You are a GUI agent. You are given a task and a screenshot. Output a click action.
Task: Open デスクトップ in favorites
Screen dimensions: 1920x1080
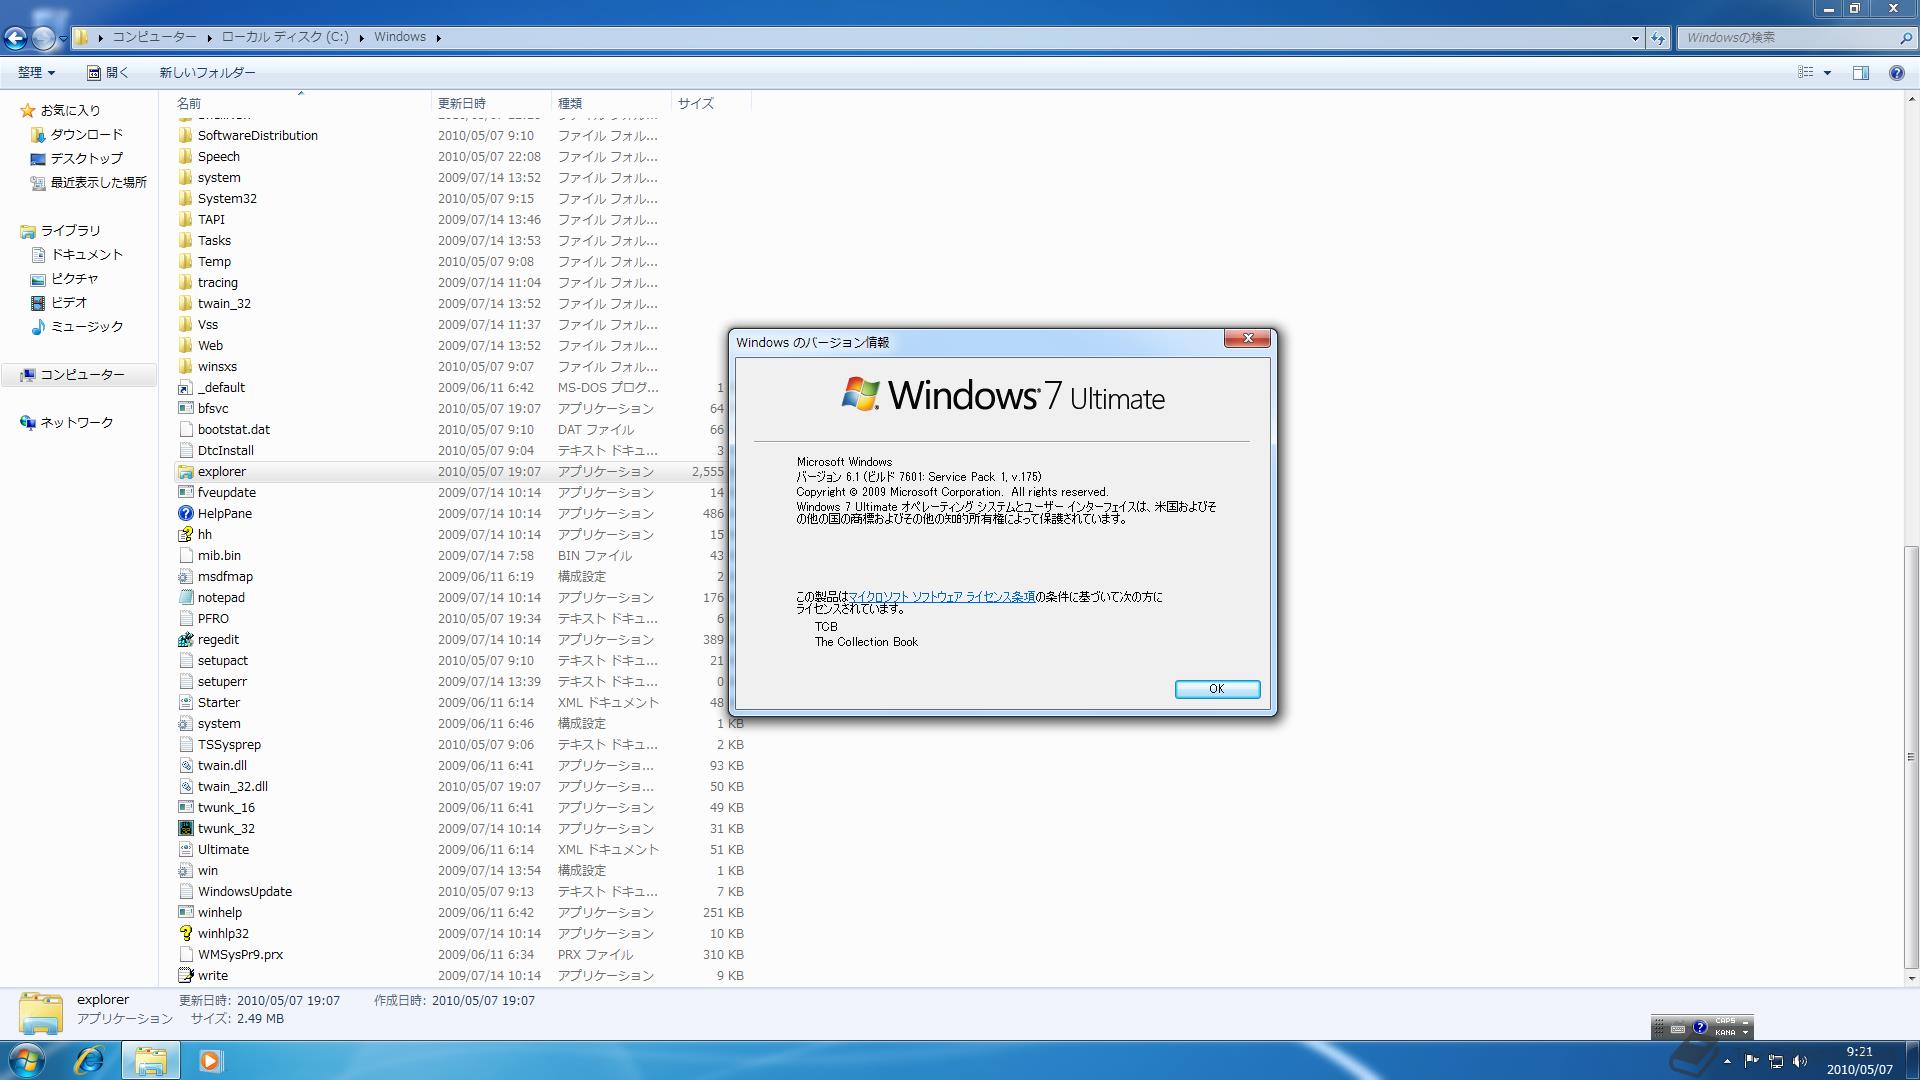click(x=87, y=158)
